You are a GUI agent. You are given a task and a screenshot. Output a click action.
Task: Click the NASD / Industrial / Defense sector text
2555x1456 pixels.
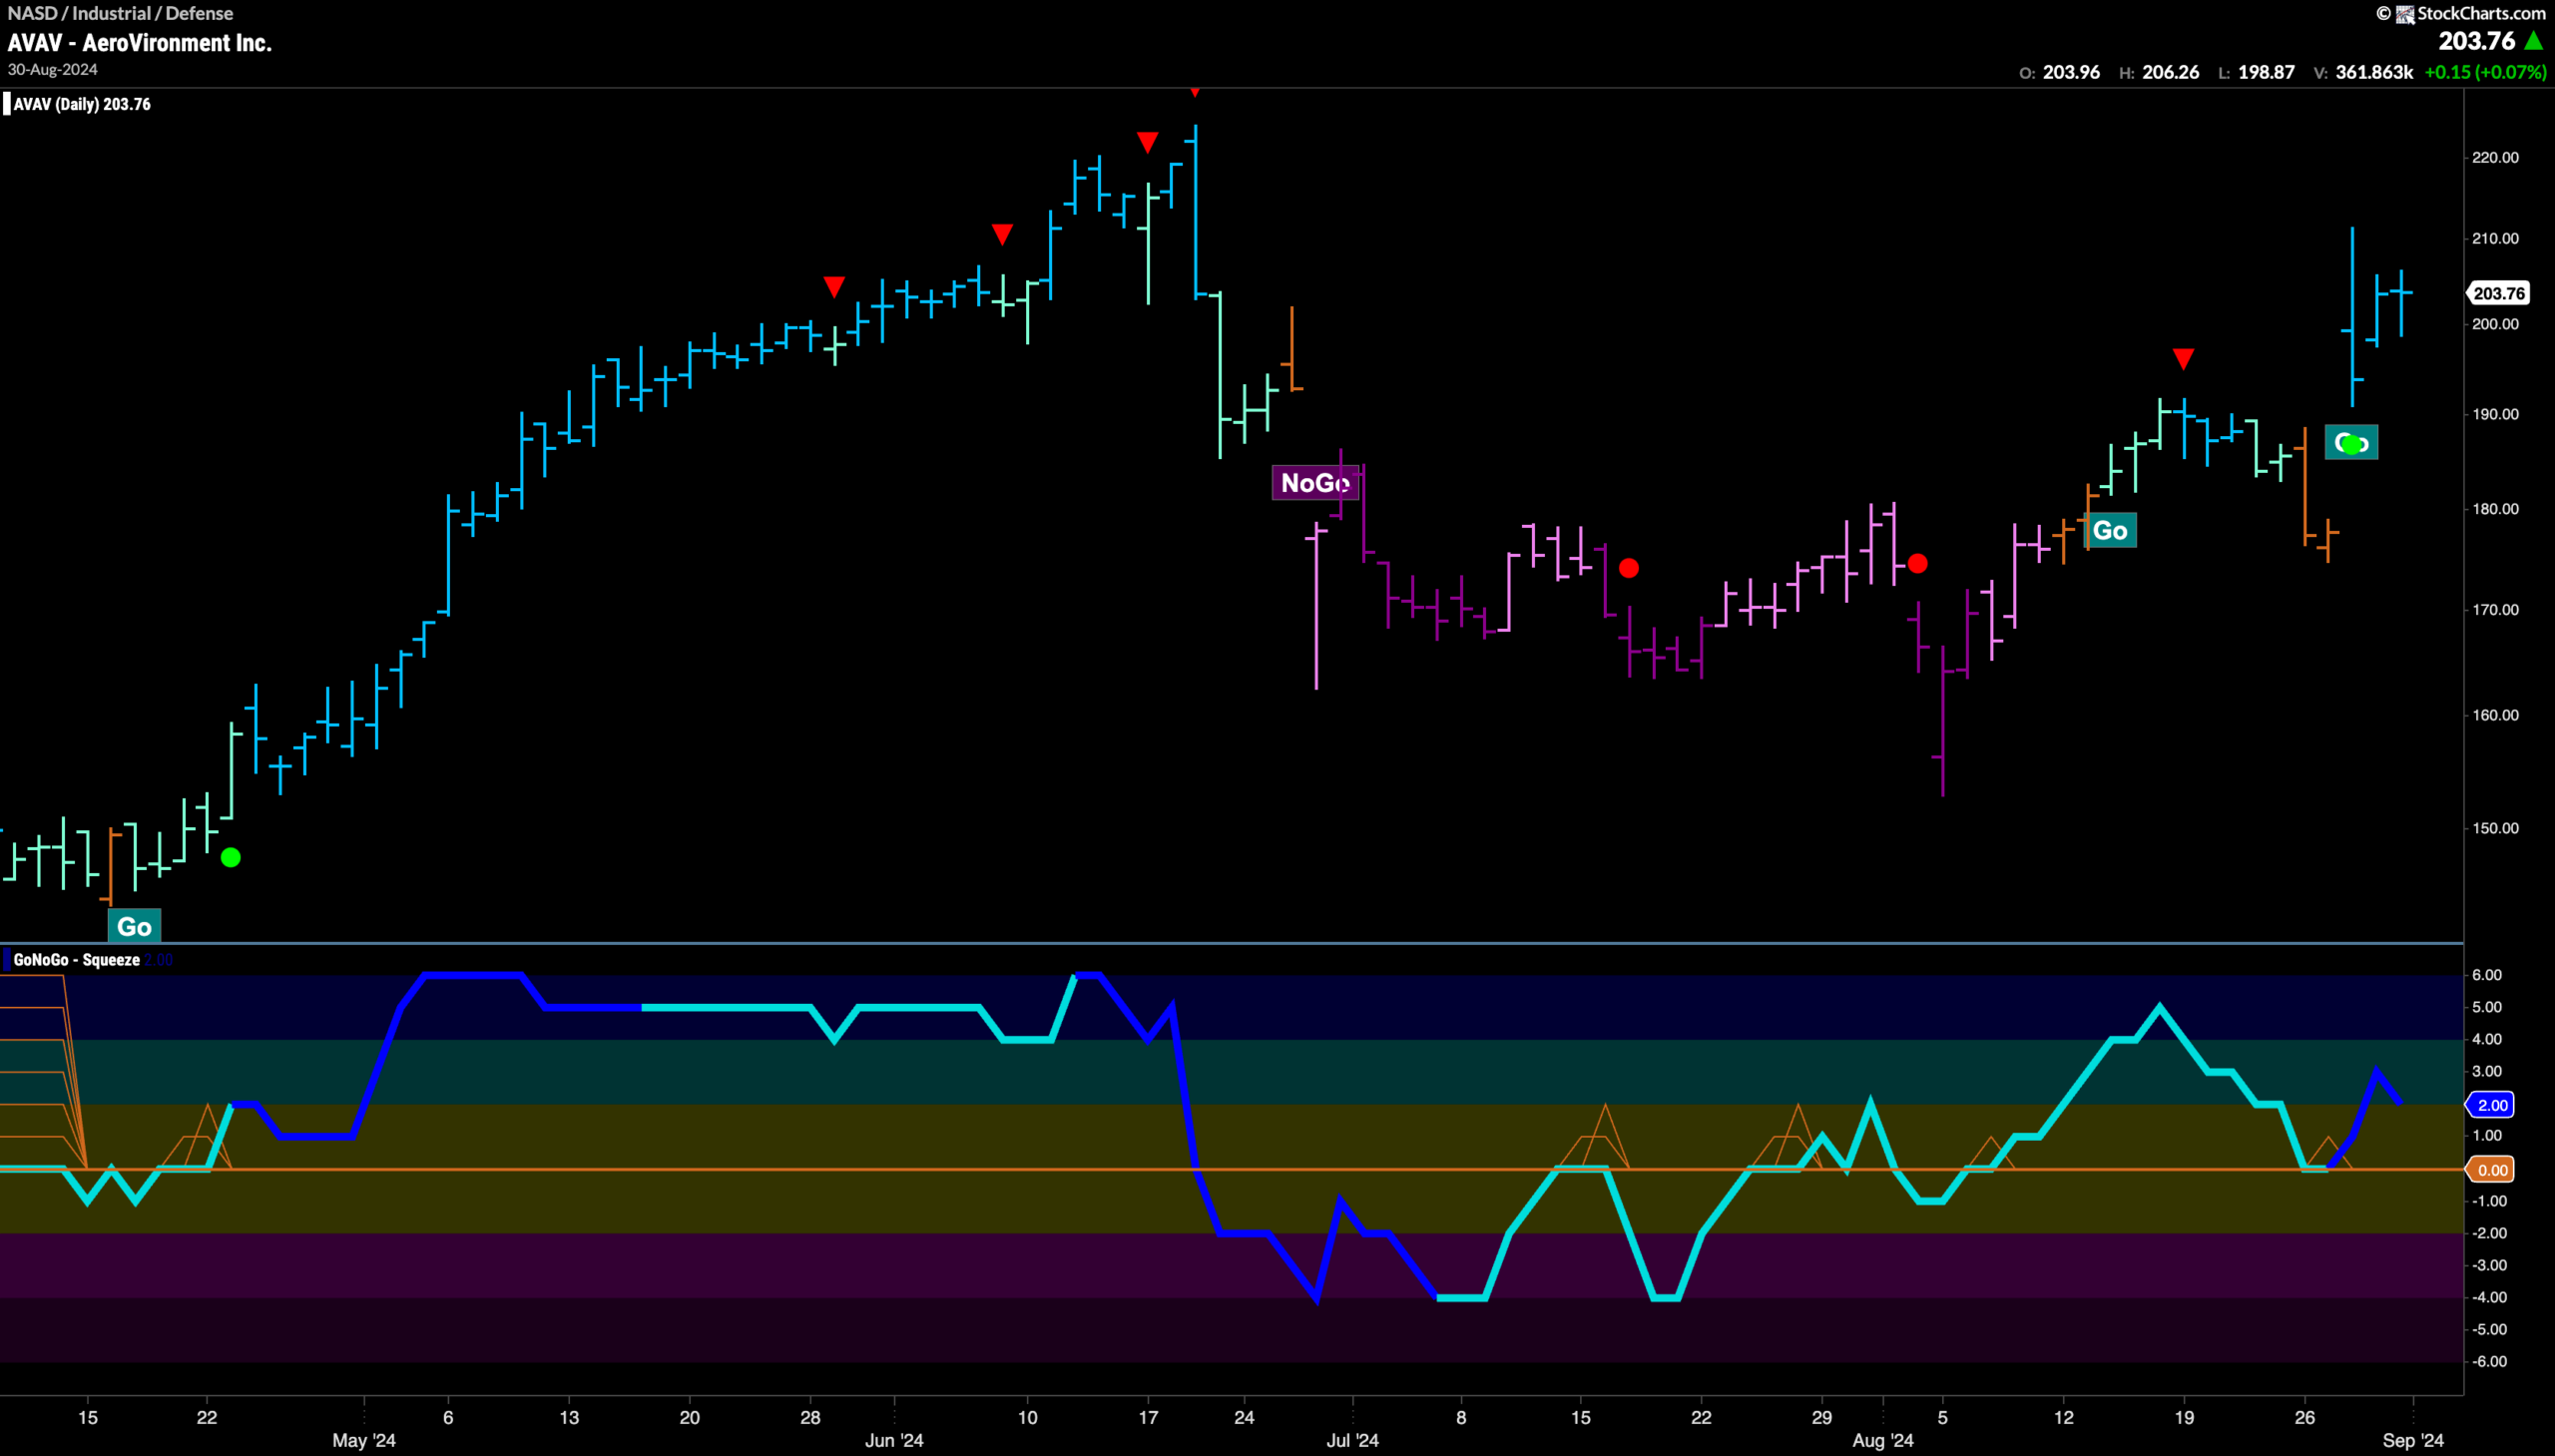pyautogui.click(x=120, y=13)
